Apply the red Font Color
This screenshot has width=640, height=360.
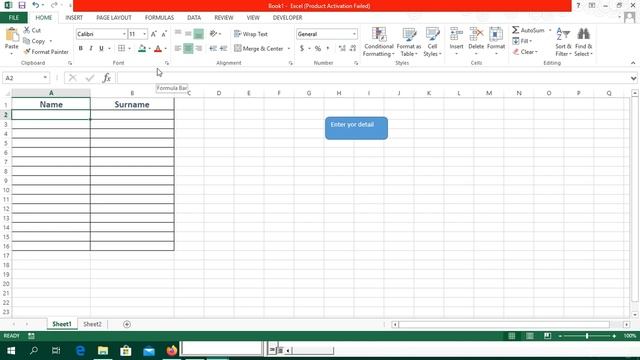pyautogui.click(x=158, y=48)
